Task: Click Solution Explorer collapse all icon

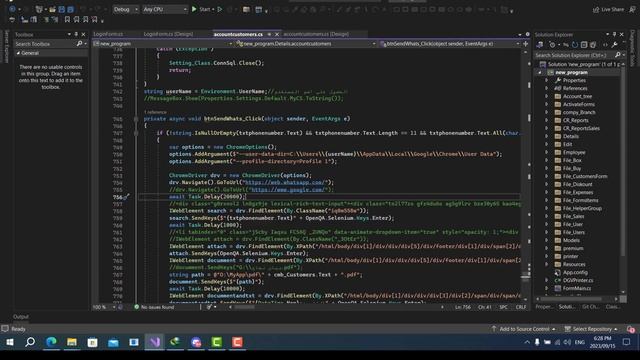Action: (x=584, y=44)
